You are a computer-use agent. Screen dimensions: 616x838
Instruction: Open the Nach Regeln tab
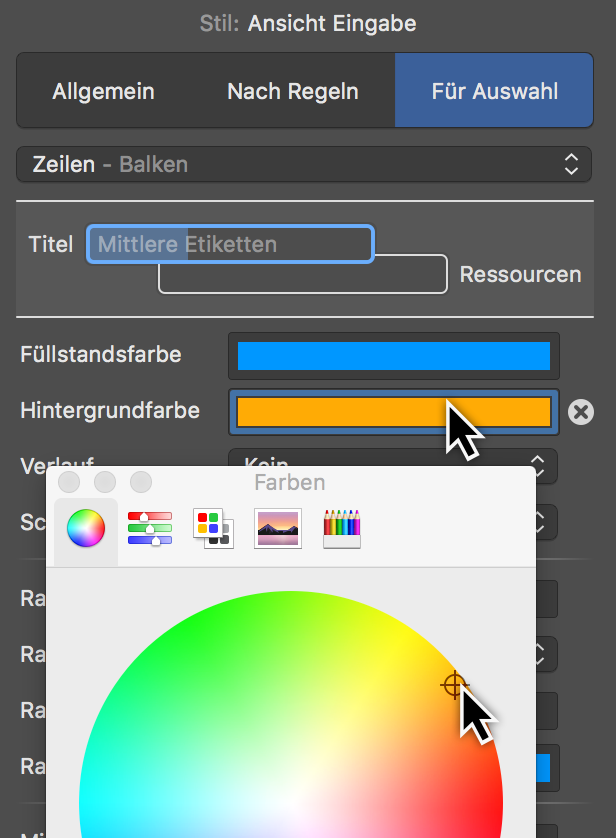coord(292,92)
